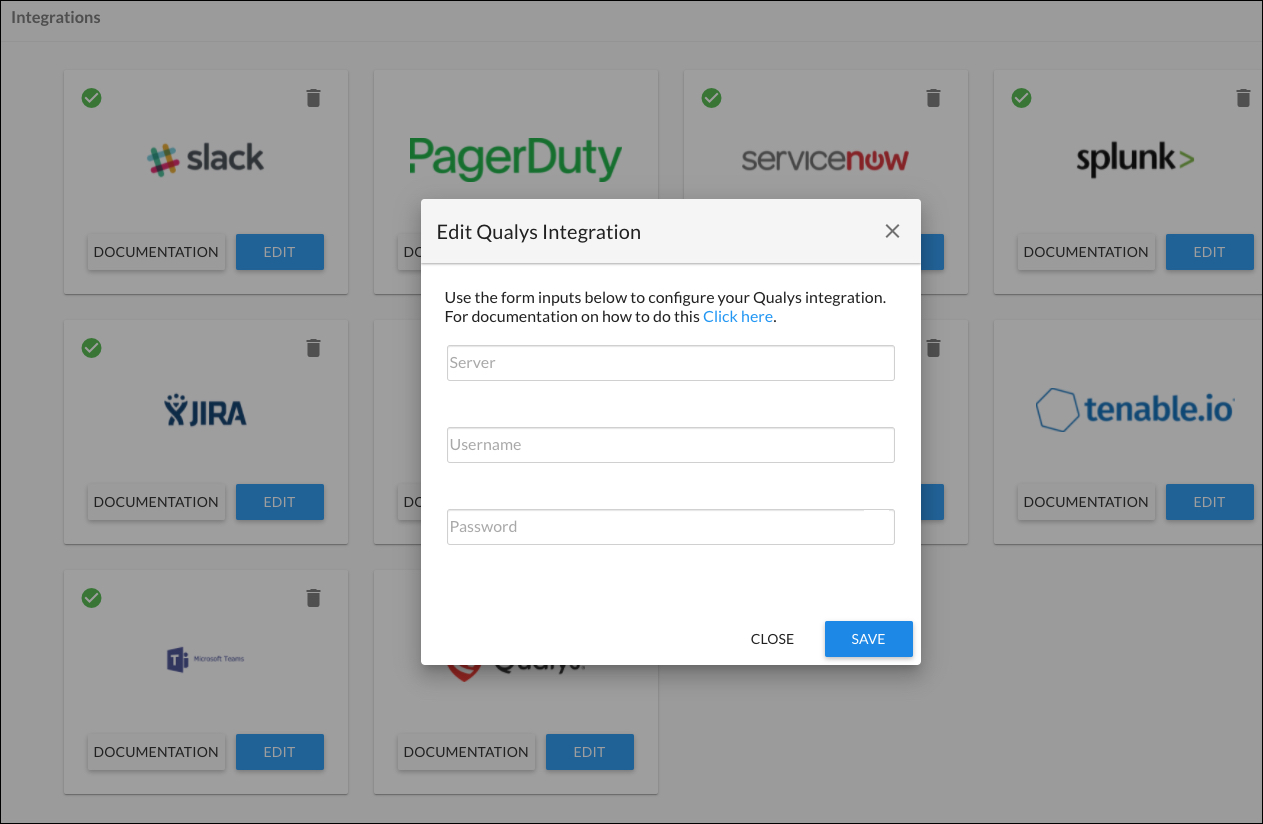
Task: Edit the Splunk integration
Action: [1209, 252]
